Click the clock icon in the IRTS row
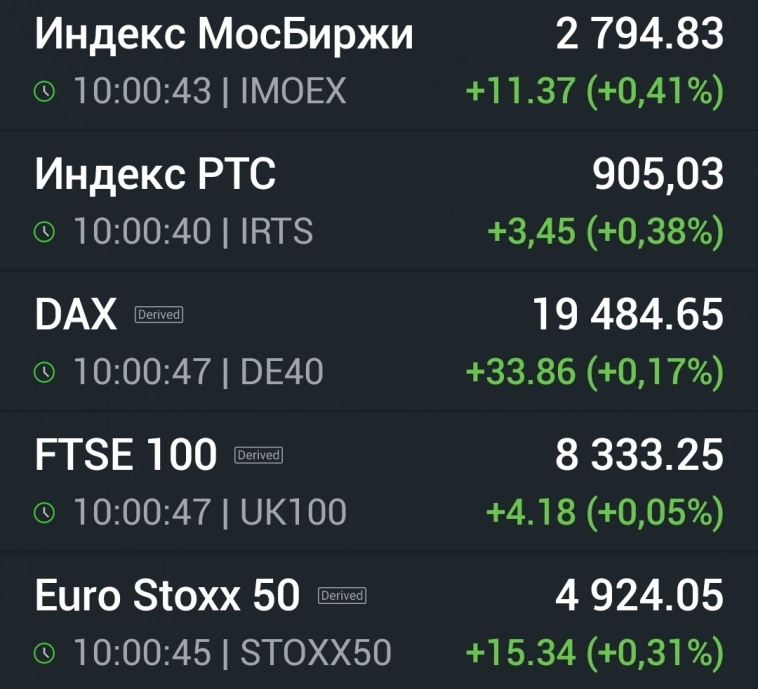The height and width of the screenshot is (689, 758). [x=45, y=232]
